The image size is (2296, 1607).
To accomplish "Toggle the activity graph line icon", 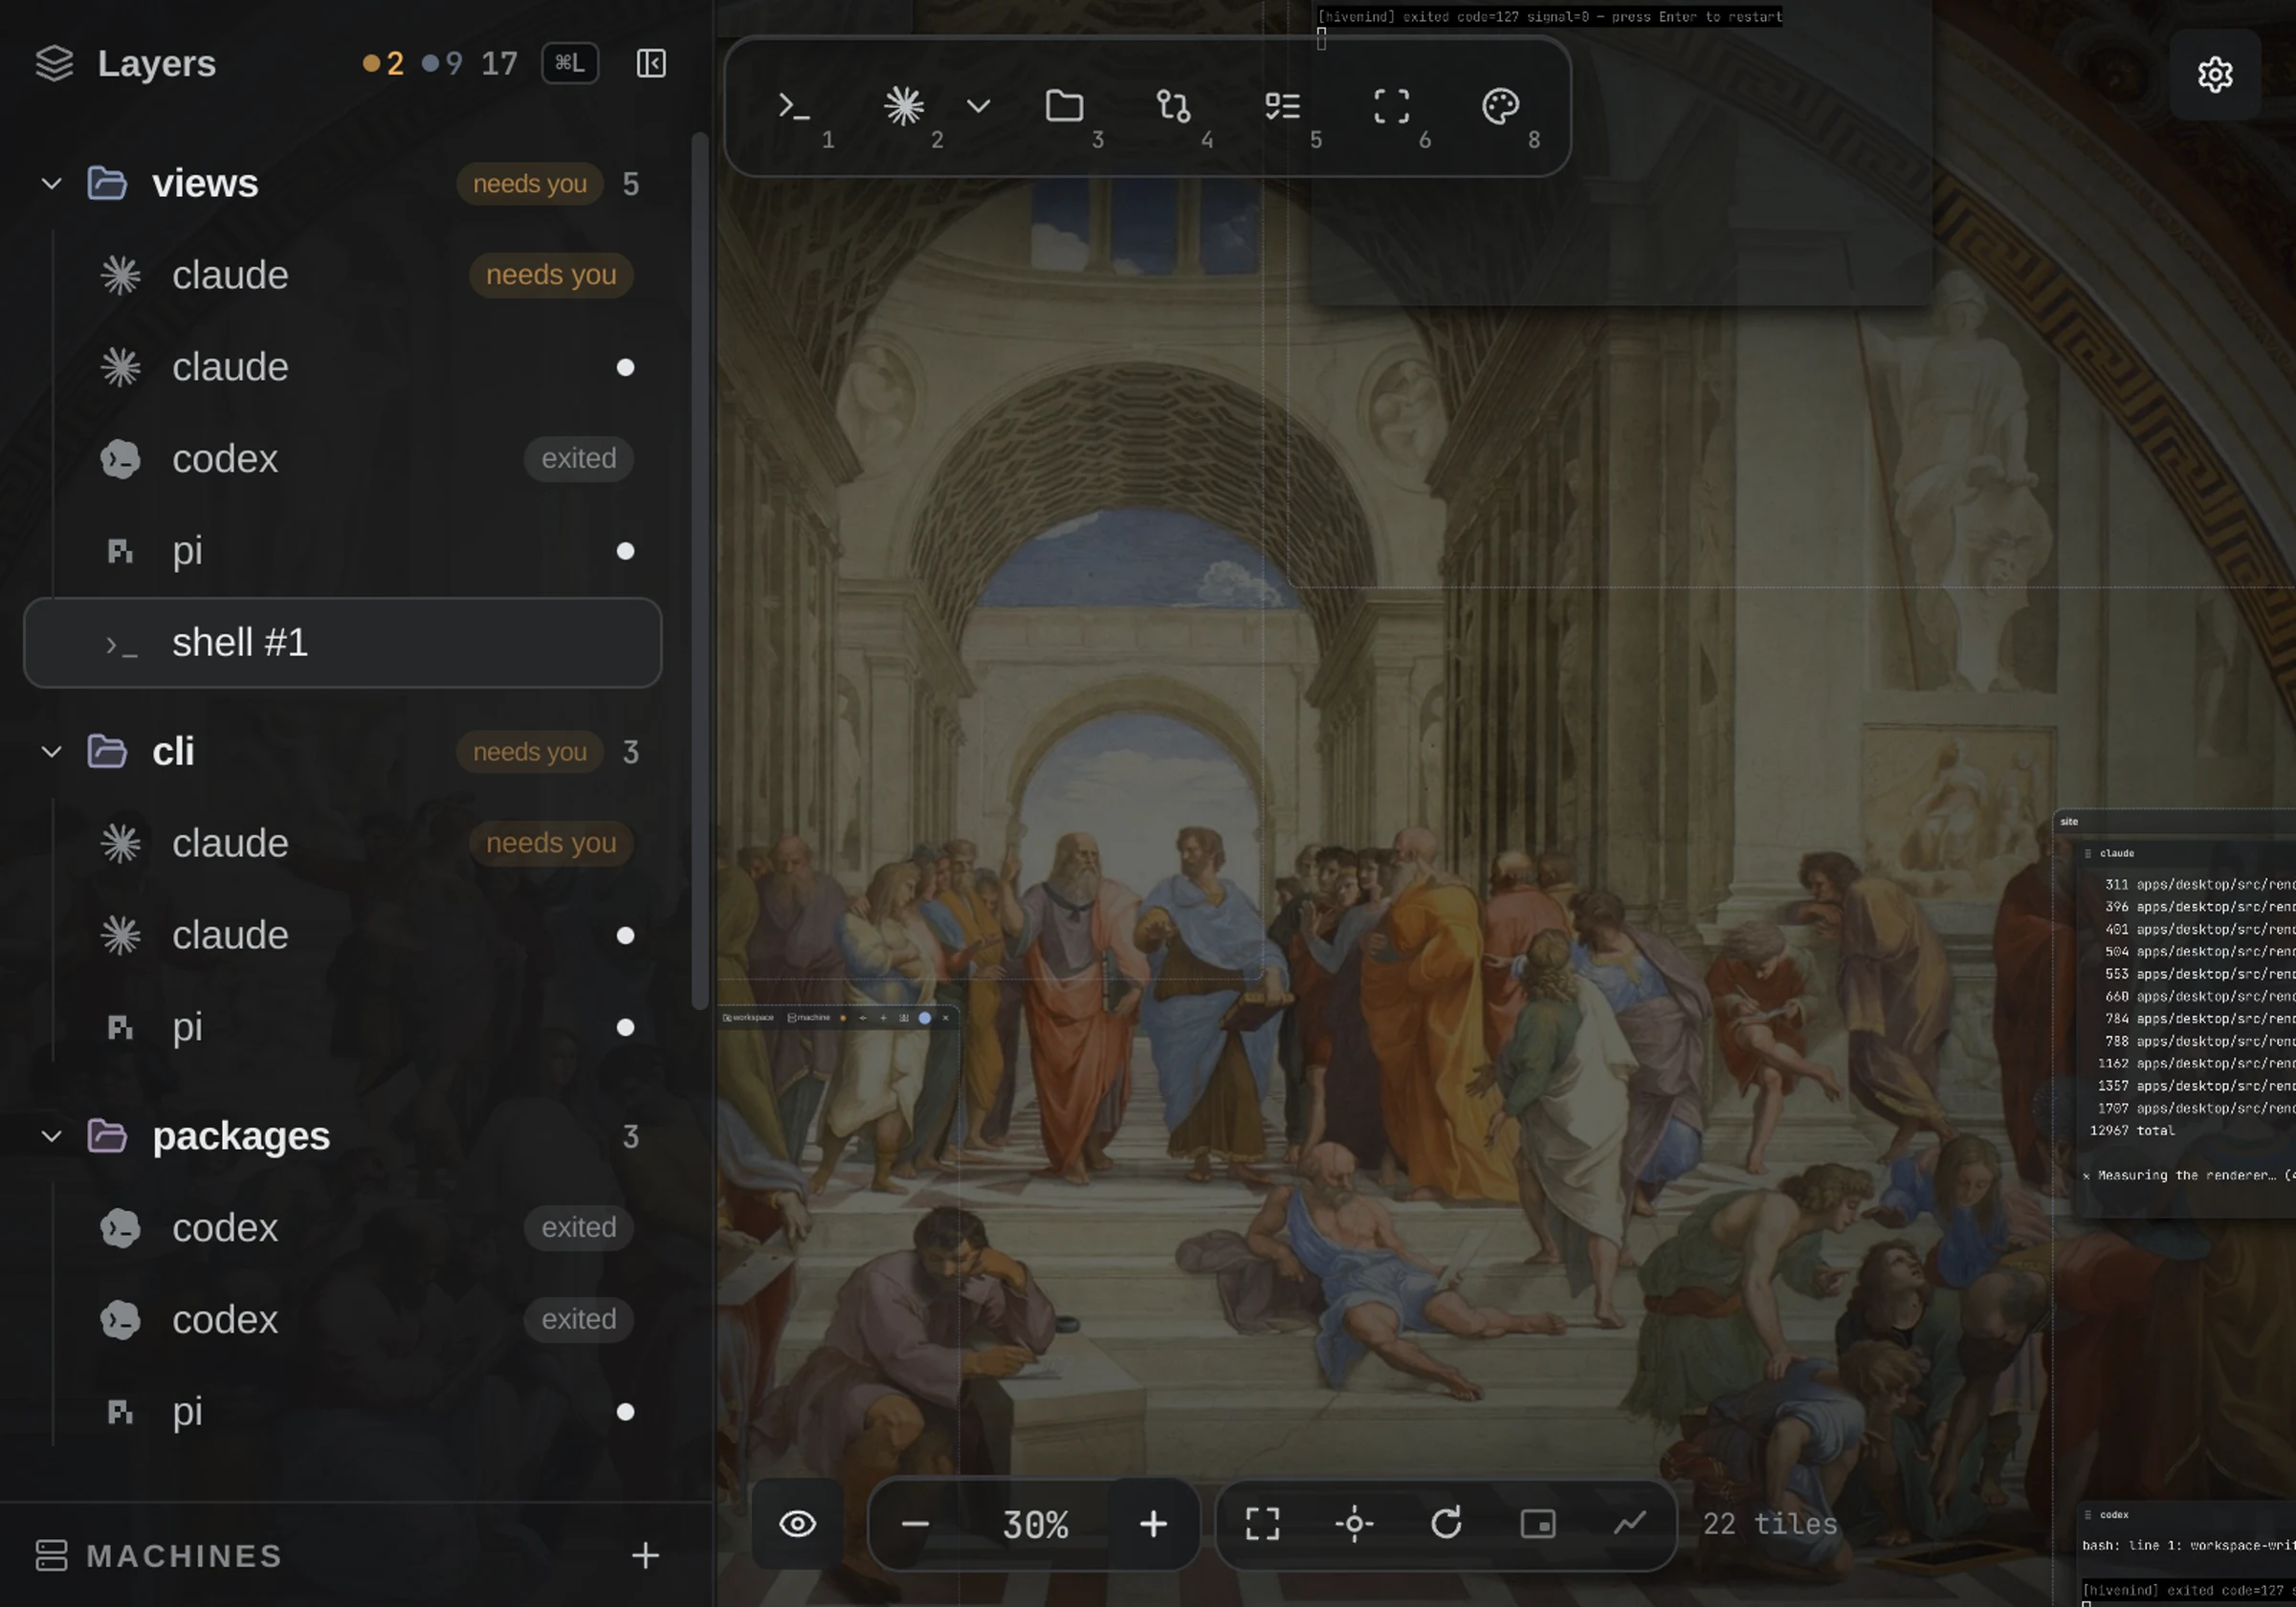I will pyautogui.click(x=1630, y=1524).
